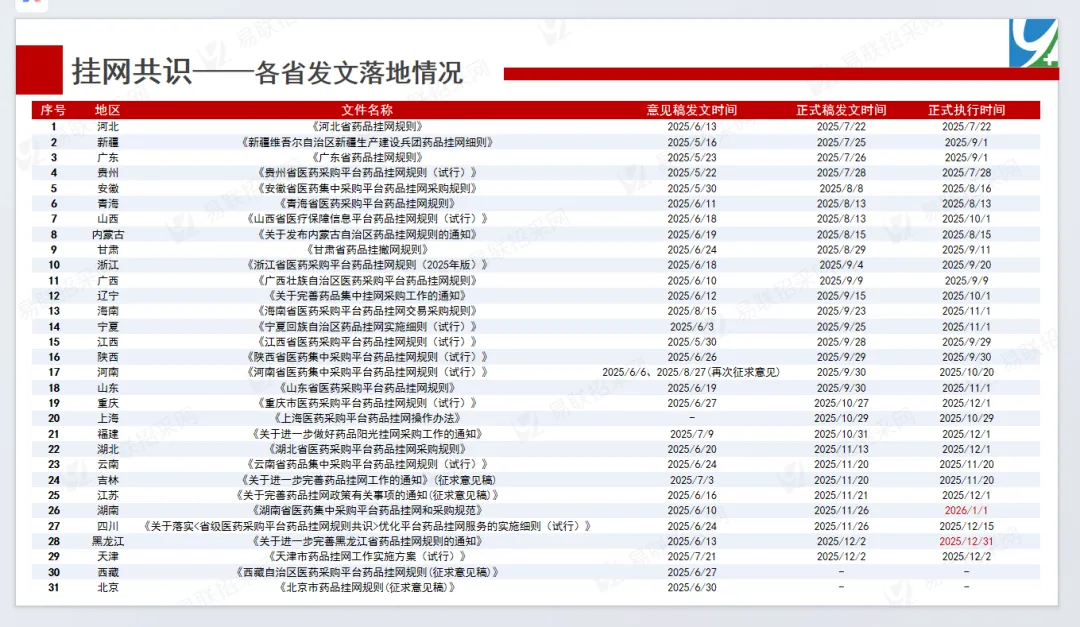This screenshot has width=1080, height=627.
Task: Click 《海南省医药采购平台药品挂网交易采购规则》
Action: click(367, 311)
